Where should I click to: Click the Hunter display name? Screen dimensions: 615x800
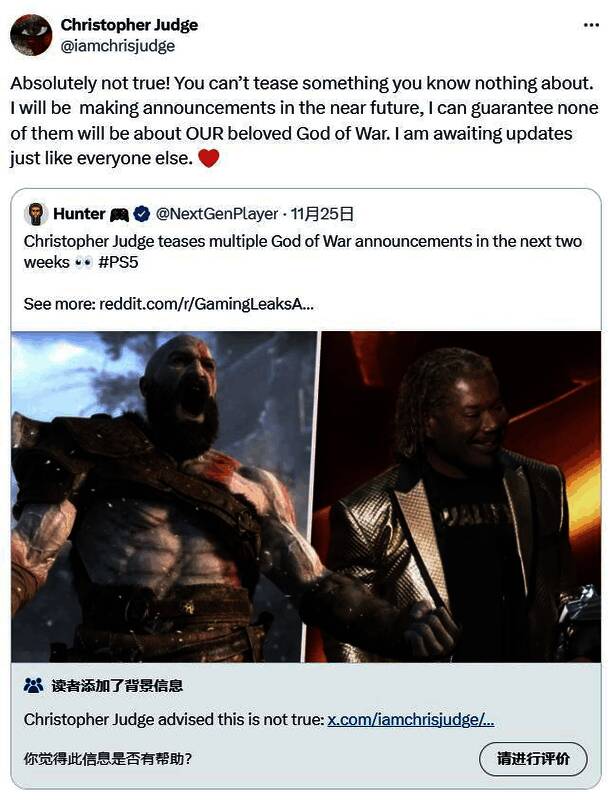click(79, 214)
